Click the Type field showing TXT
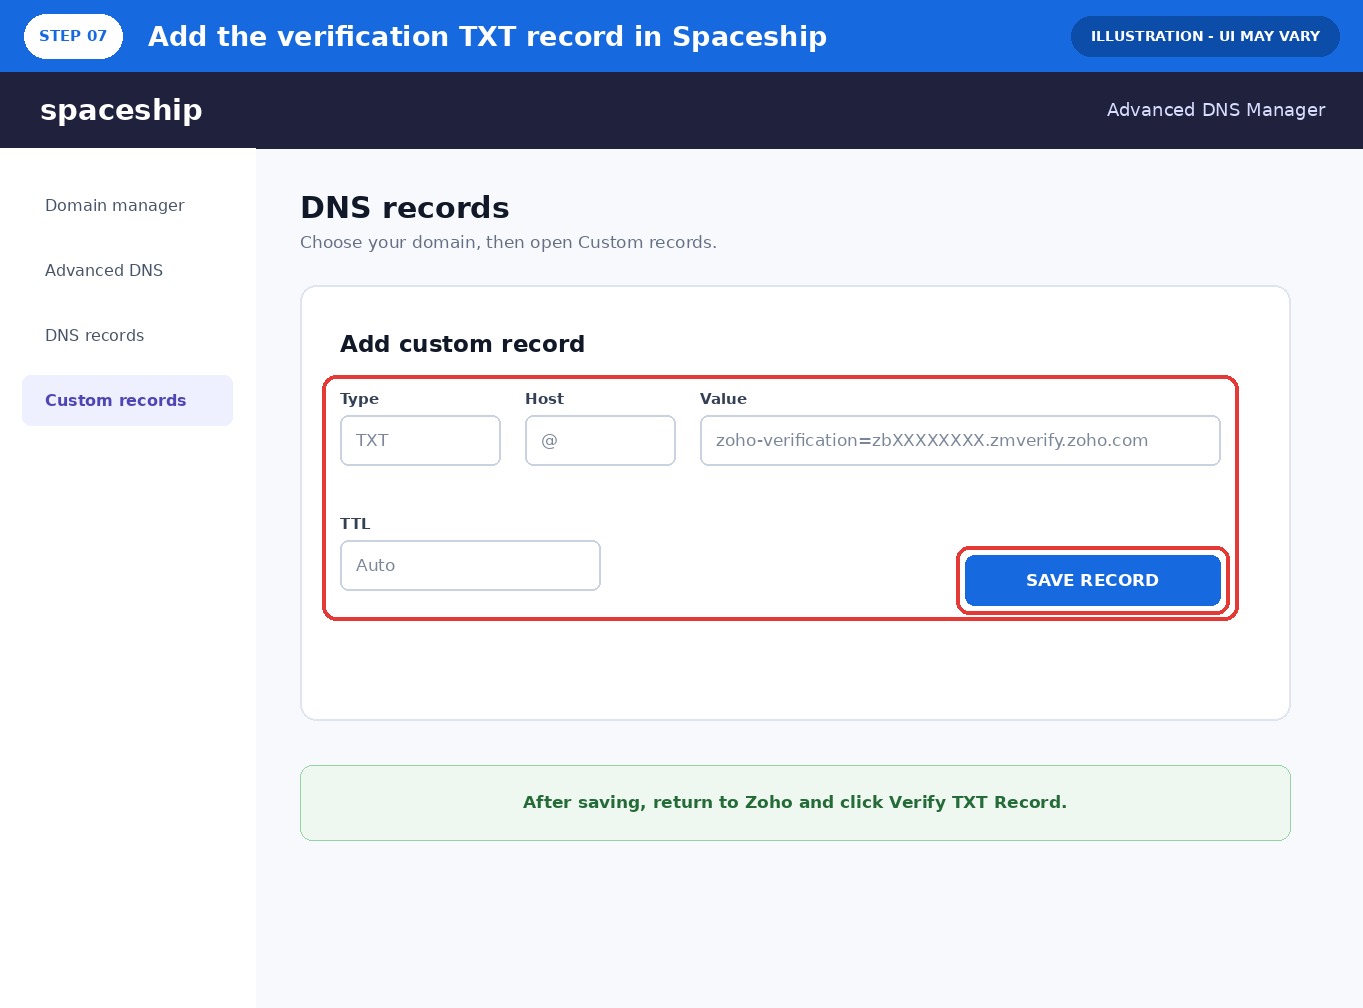This screenshot has width=1363, height=1008. (420, 440)
